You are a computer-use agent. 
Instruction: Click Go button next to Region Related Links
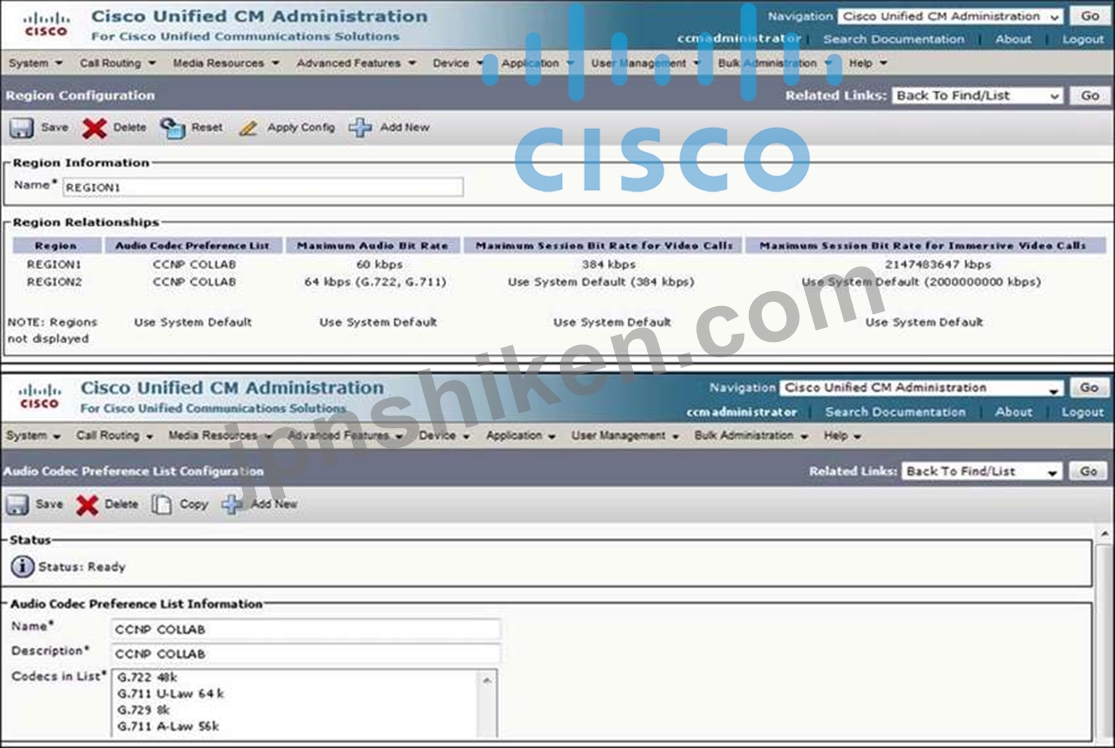[1089, 96]
